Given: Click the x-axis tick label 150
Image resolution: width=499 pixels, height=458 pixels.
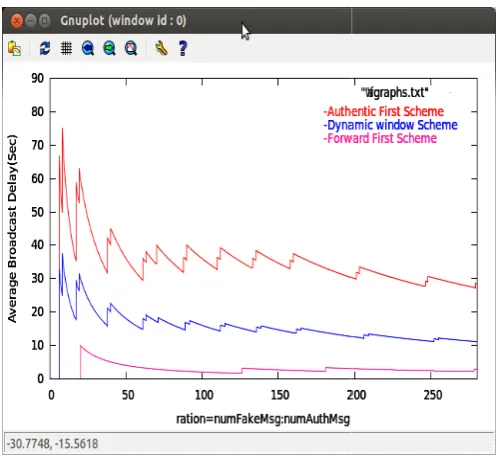Looking at the screenshot, I should tap(280, 395).
